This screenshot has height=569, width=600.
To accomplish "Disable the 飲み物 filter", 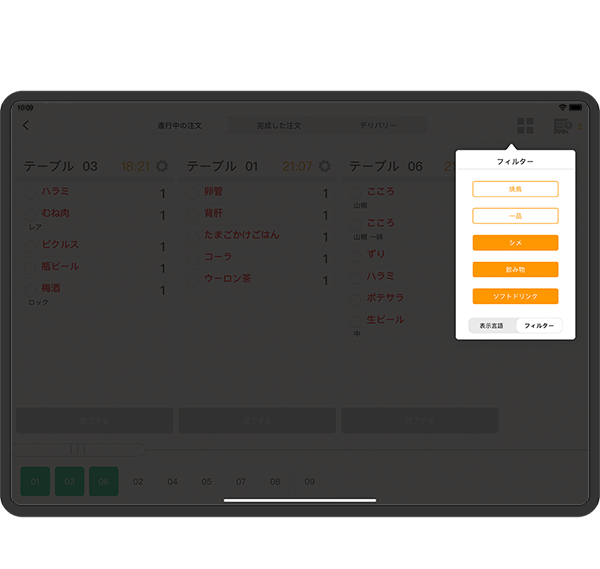I will (515, 269).
